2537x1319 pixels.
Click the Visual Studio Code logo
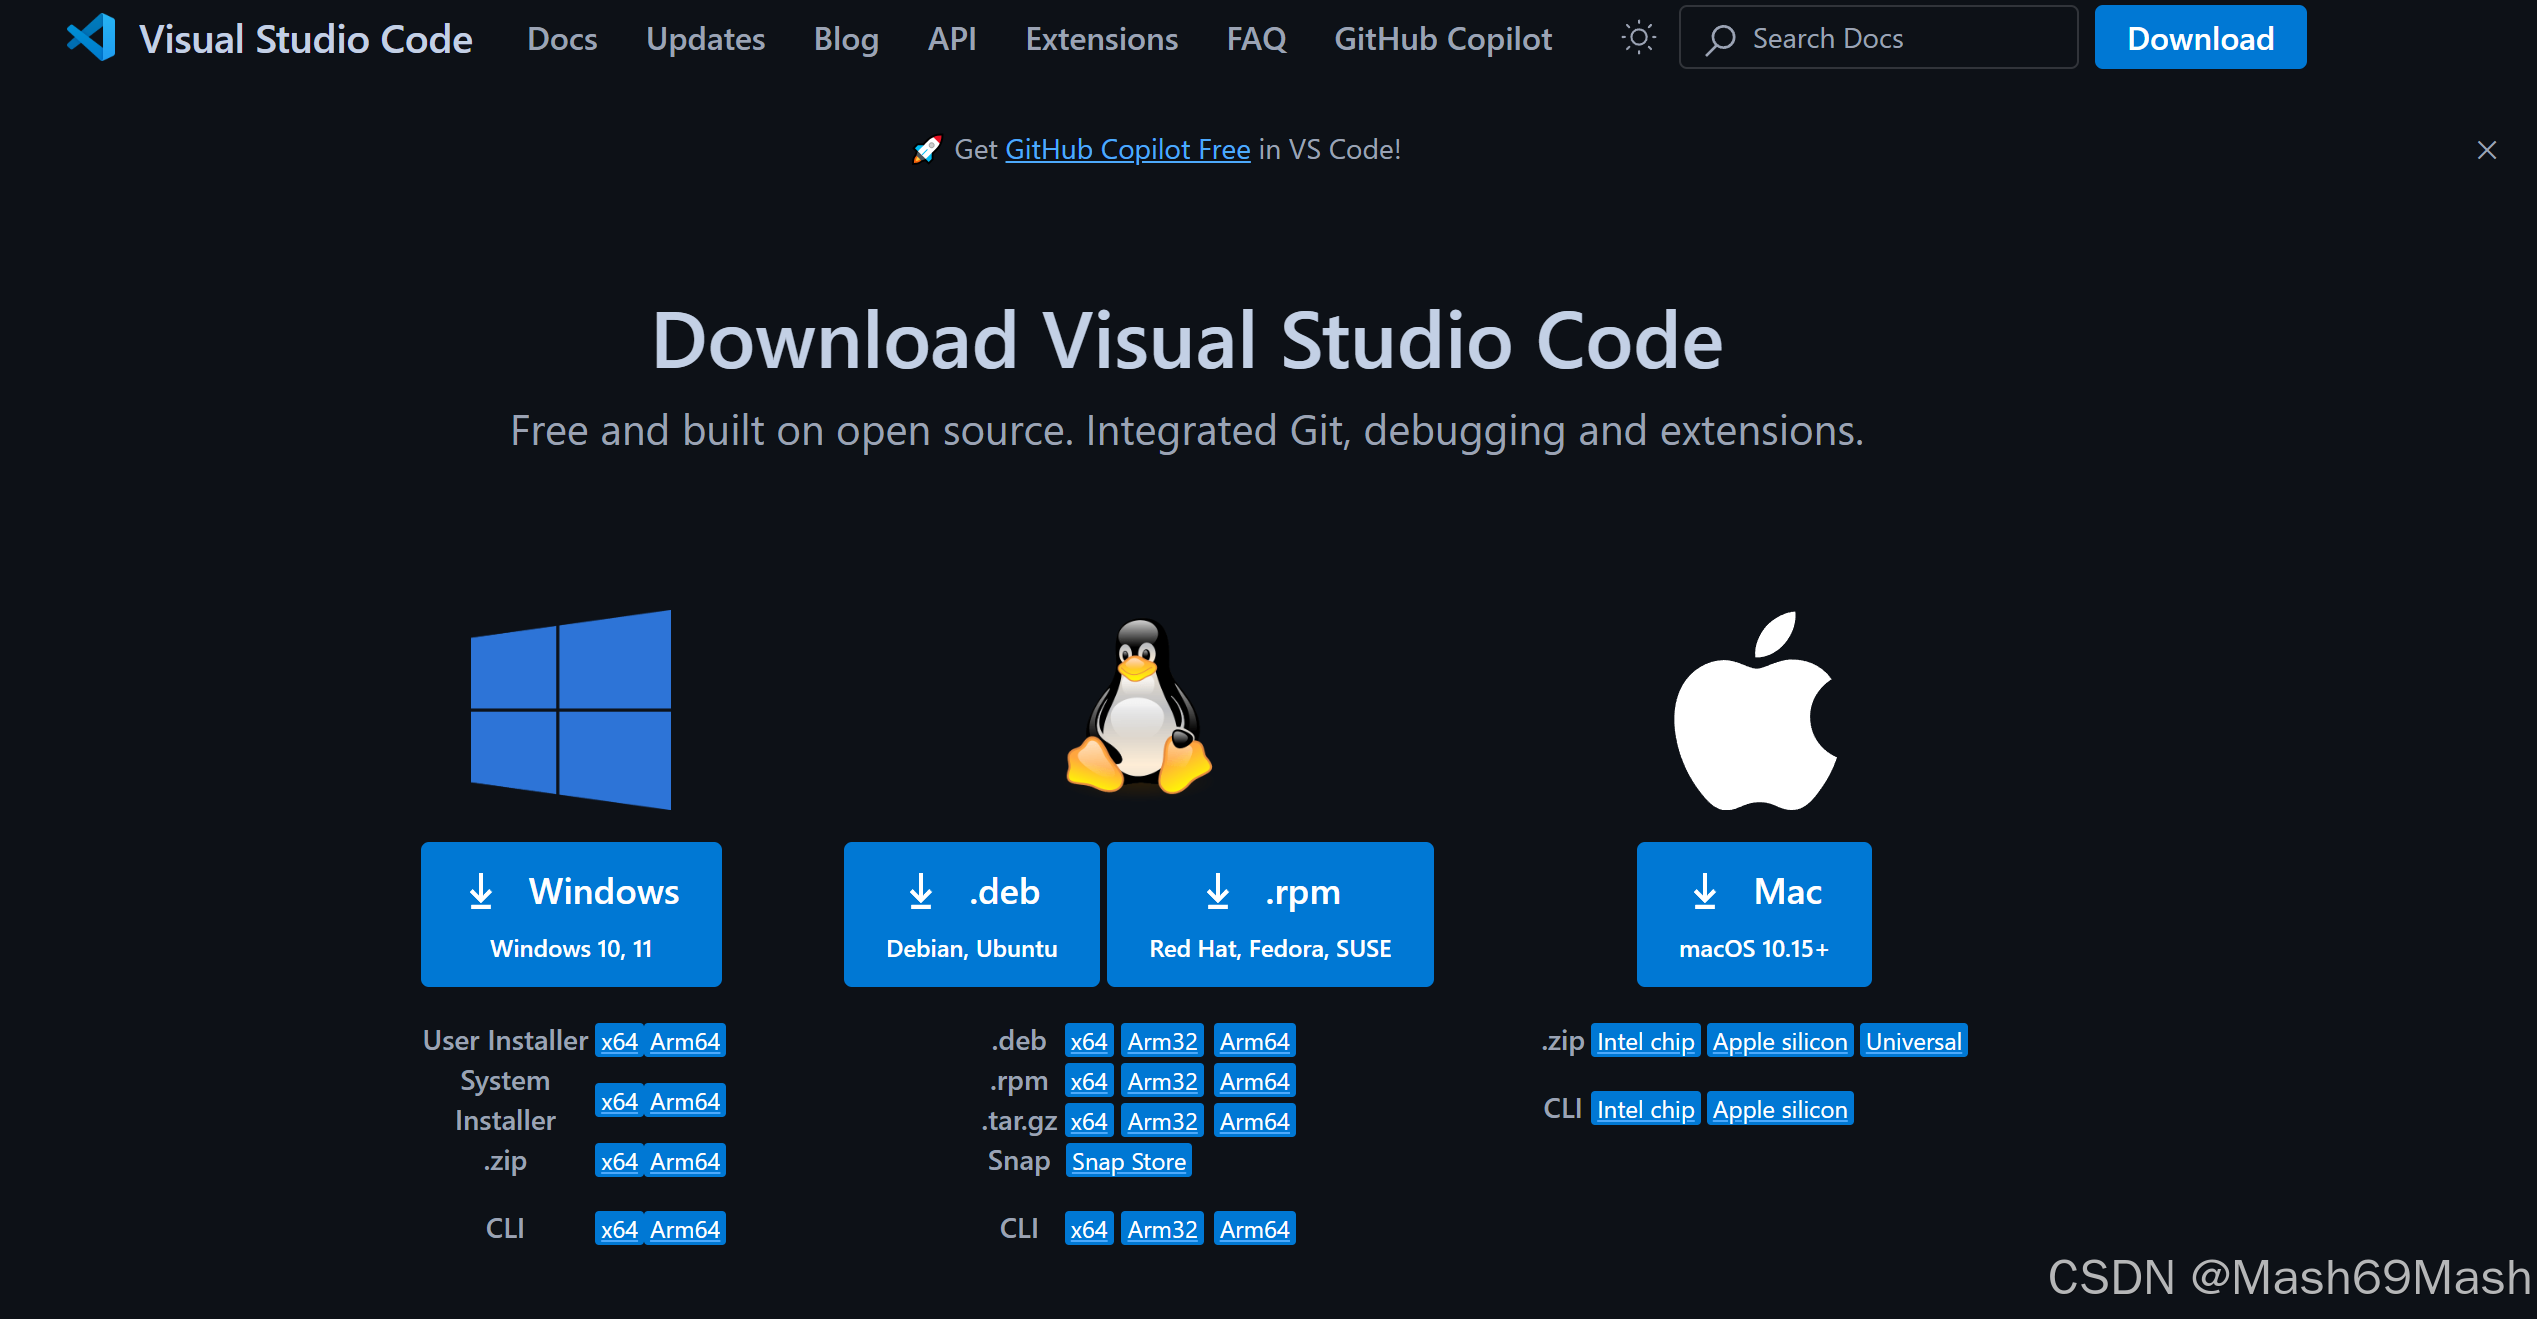(x=91, y=38)
